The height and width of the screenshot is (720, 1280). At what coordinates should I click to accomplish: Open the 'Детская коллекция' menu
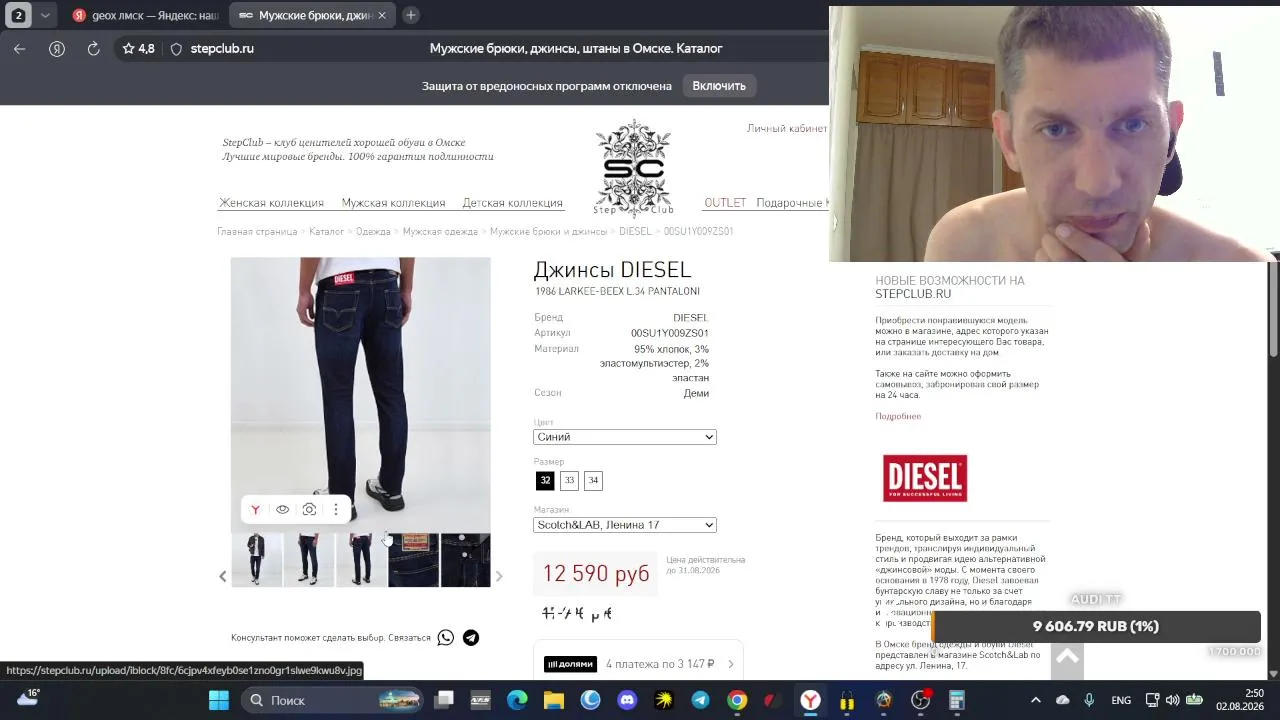coord(512,203)
